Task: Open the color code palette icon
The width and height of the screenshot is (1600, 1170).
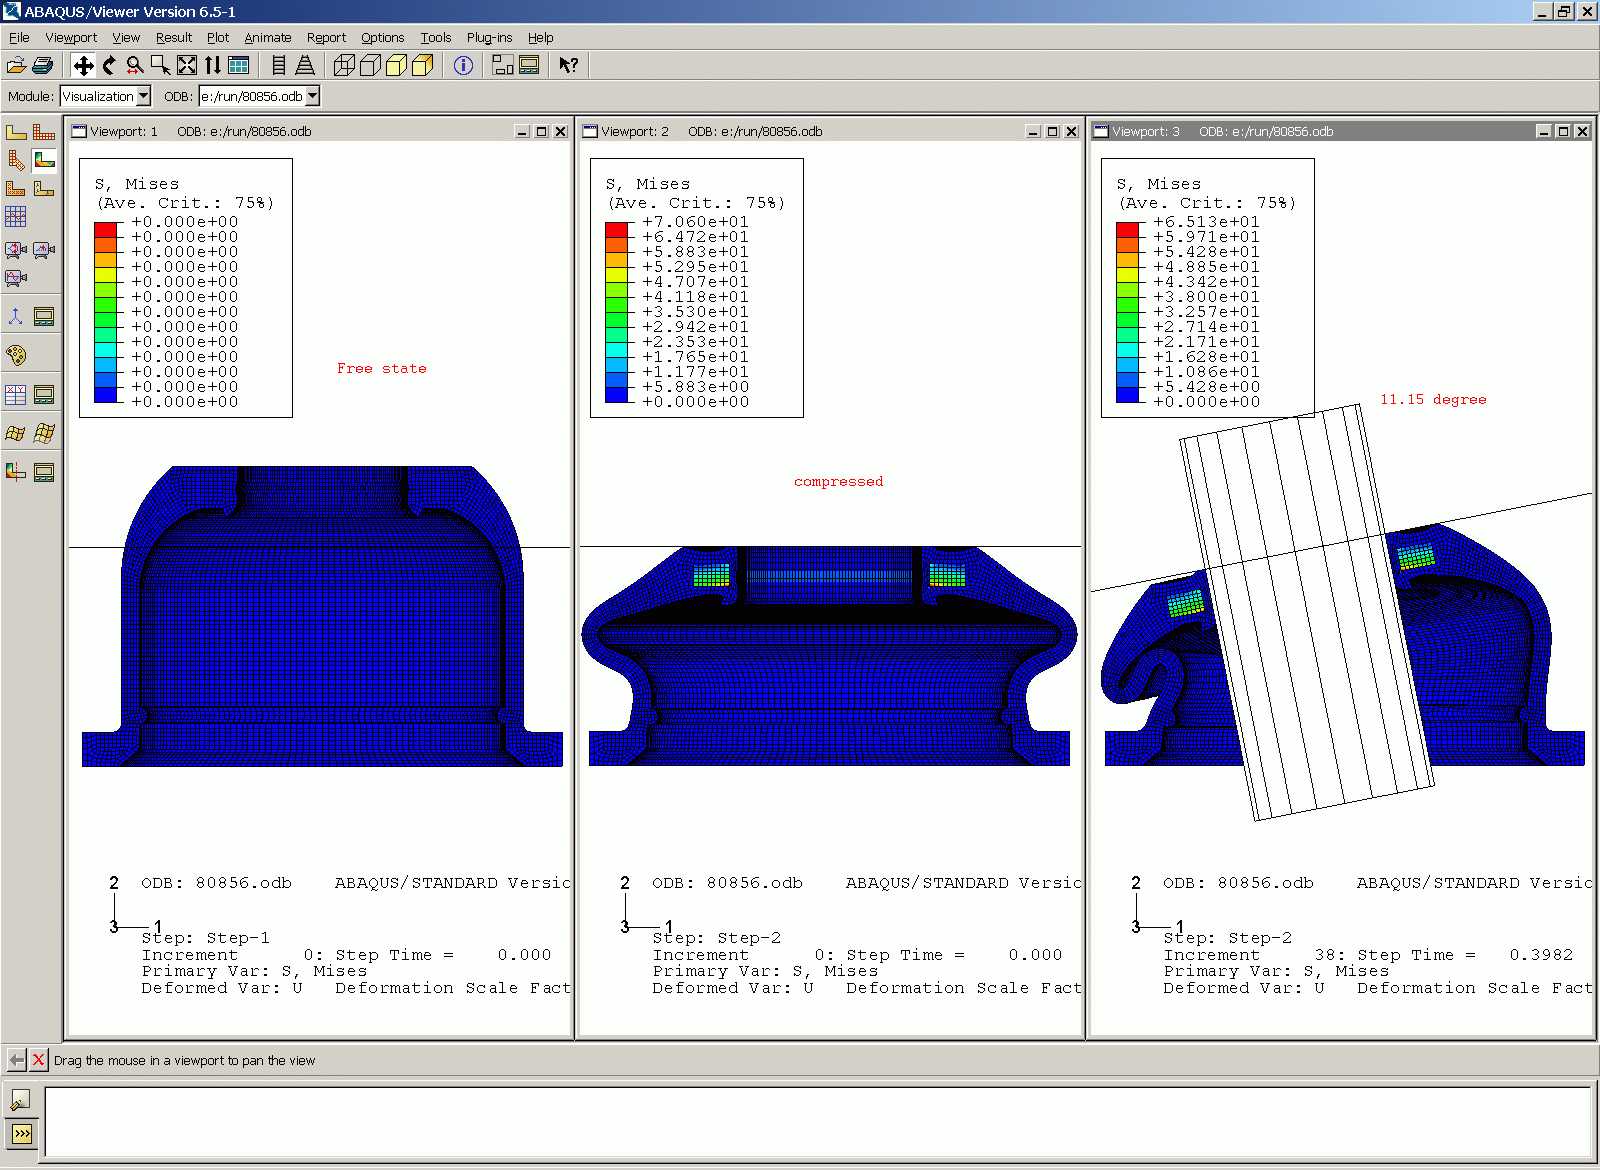Action: [16, 355]
